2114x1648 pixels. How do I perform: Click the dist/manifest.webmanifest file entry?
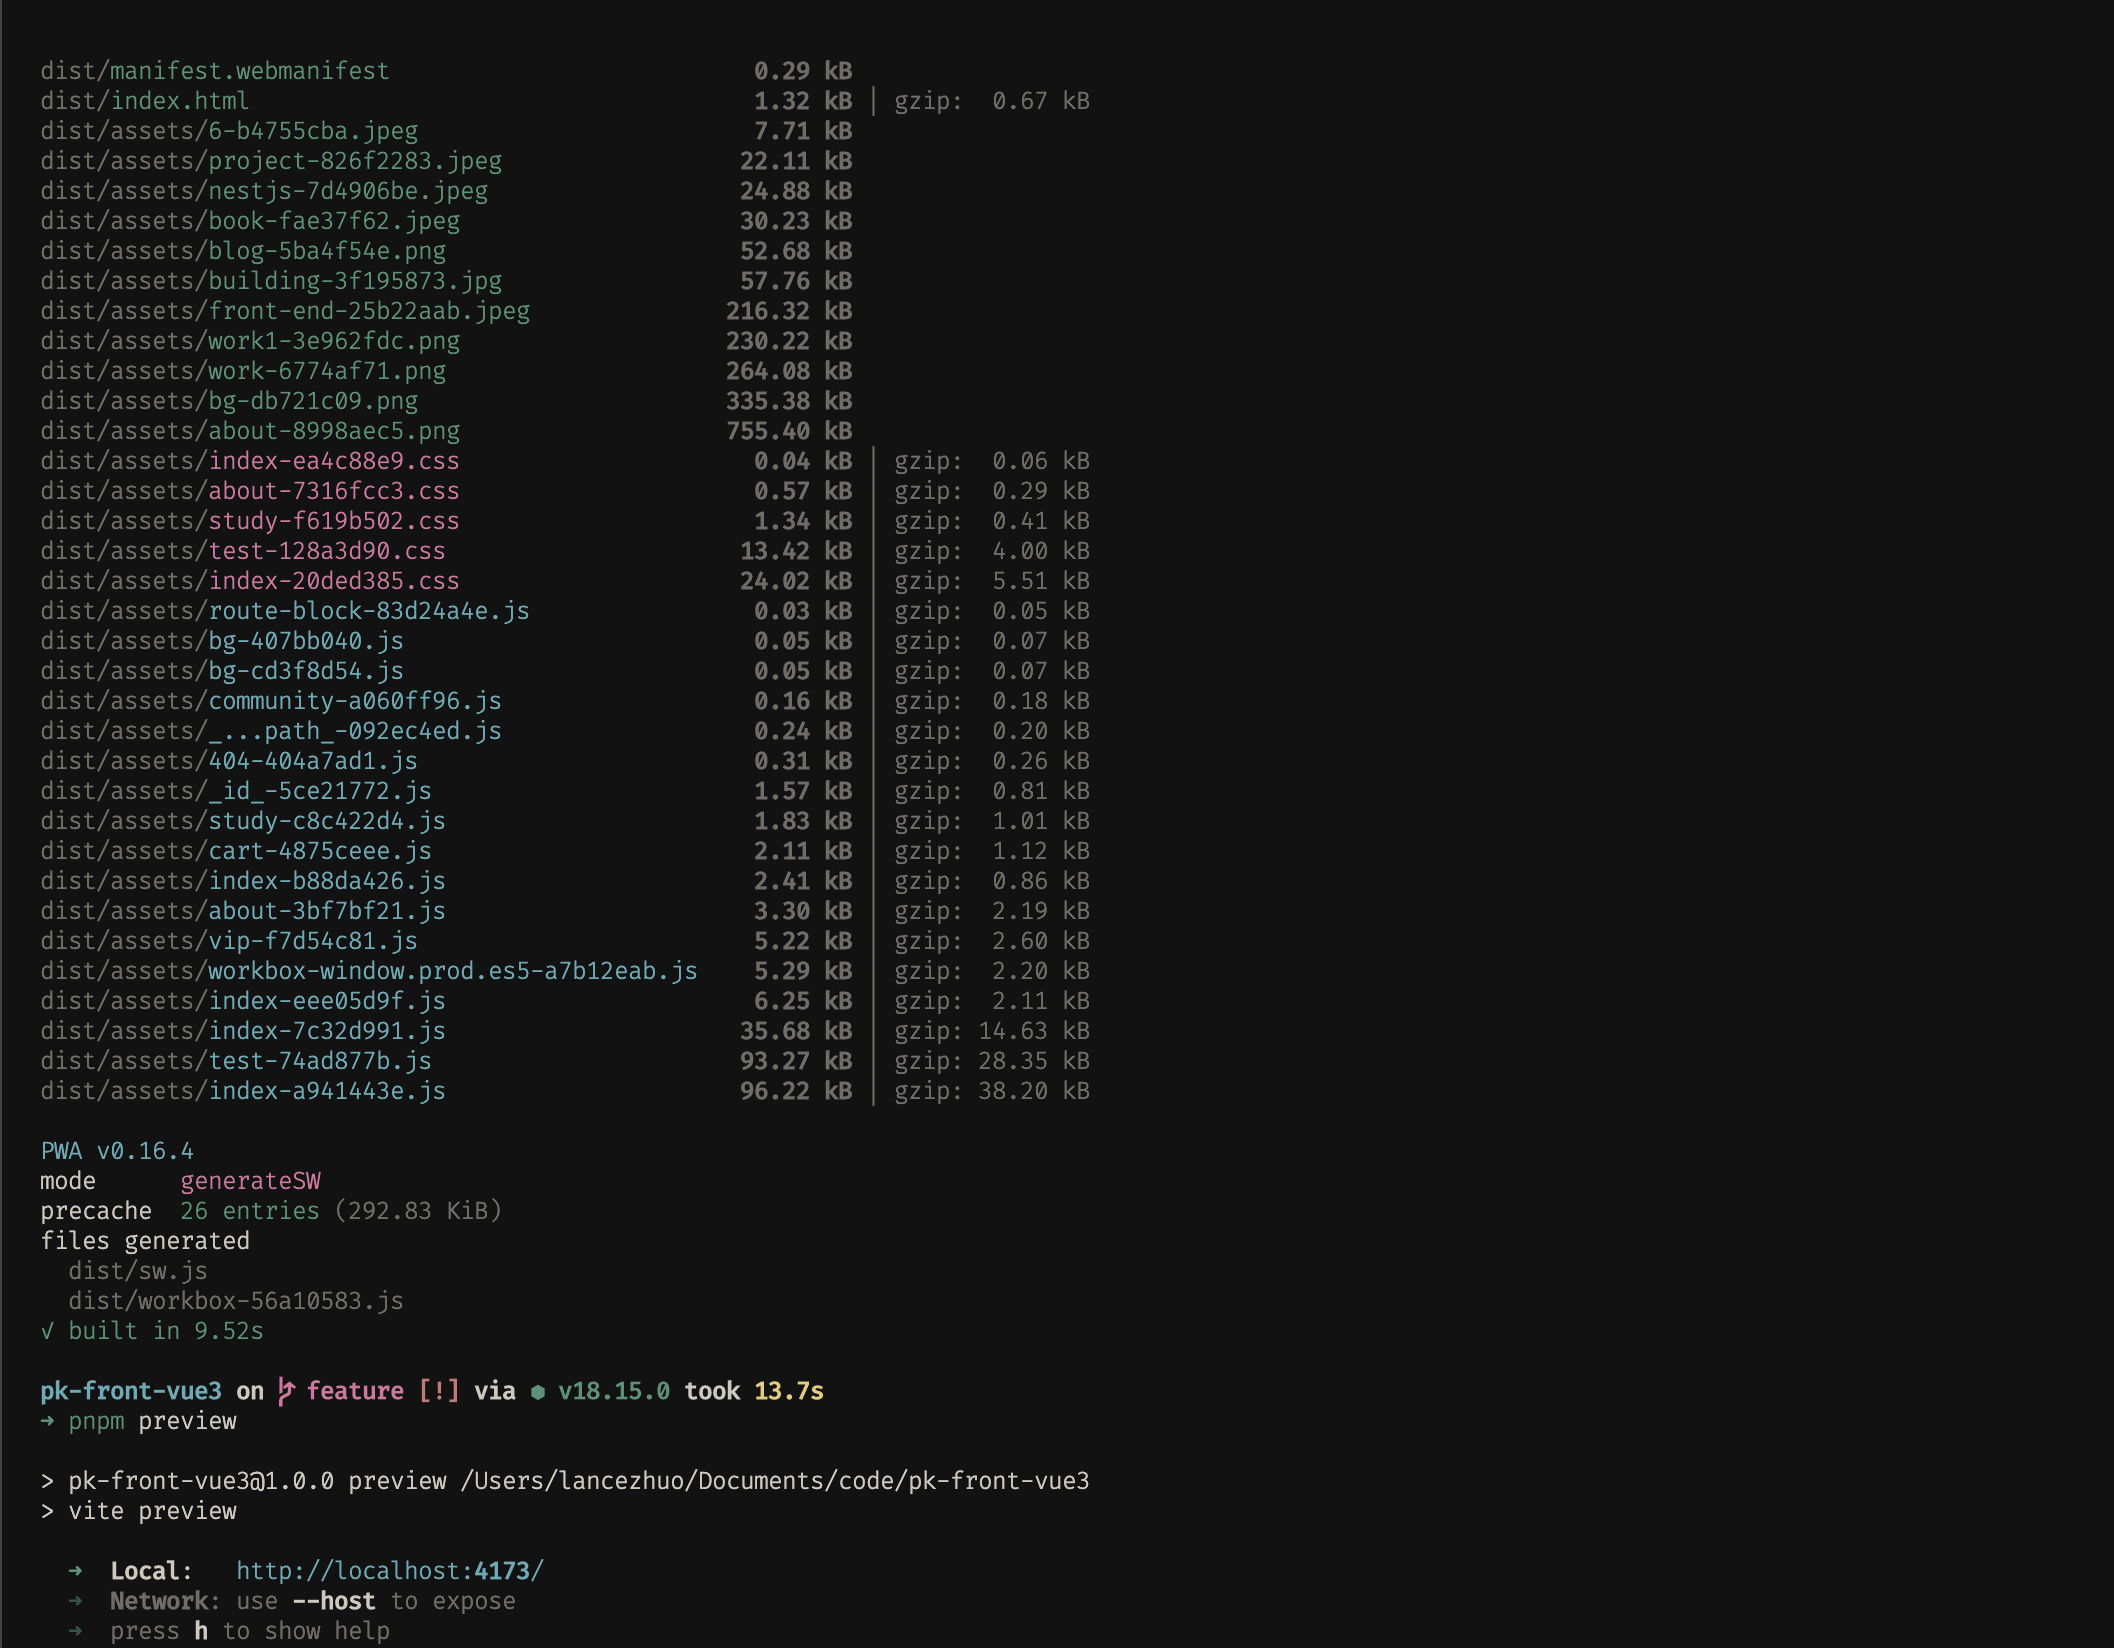coord(214,71)
